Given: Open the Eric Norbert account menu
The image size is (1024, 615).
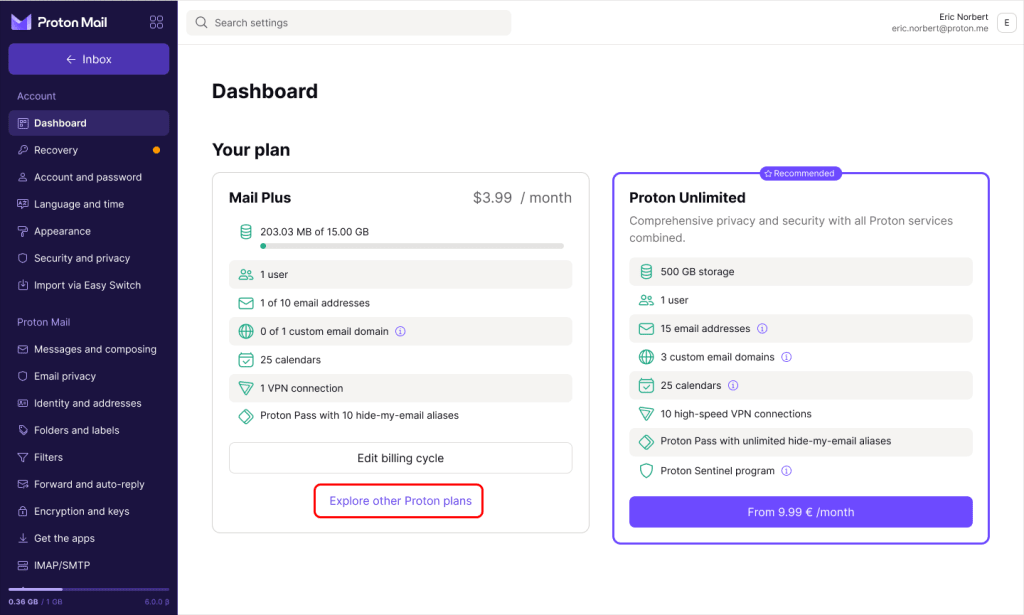Looking at the screenshot, I should coord(1004,23).
